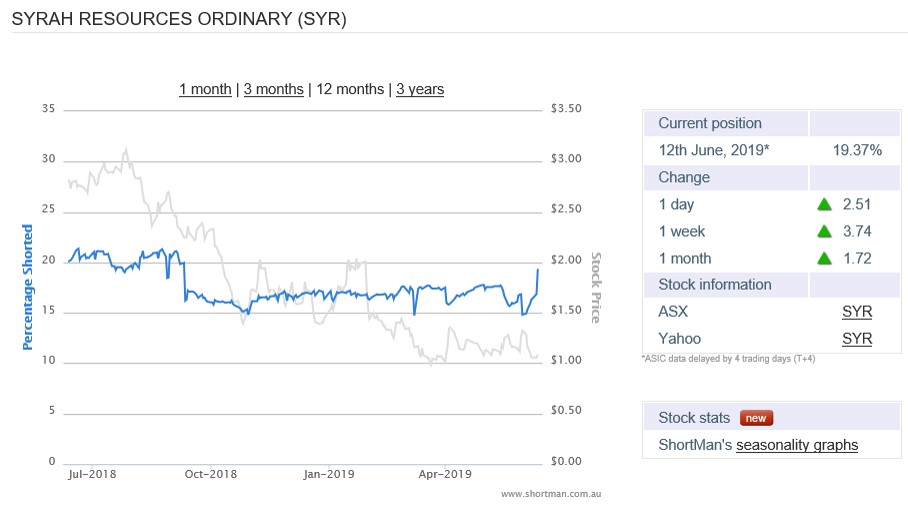Click the Oct-2018 label on the chart axis
The width and height of the screenshot is (908, 510).
coord(211,474)
